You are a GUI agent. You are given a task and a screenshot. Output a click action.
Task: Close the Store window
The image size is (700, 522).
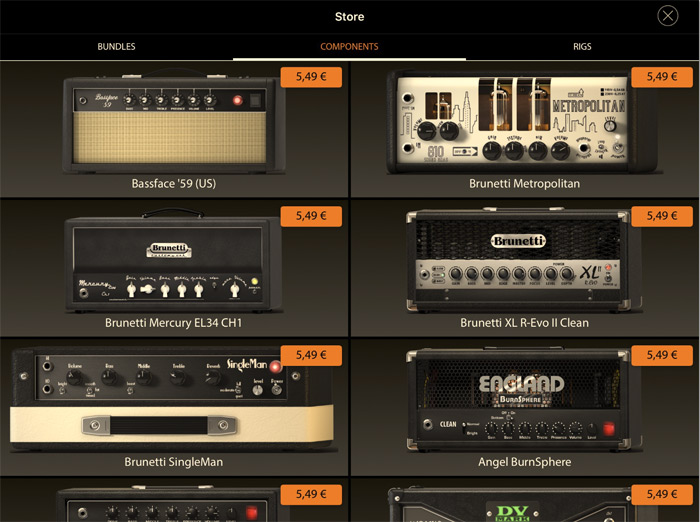[x=667, y=16]
